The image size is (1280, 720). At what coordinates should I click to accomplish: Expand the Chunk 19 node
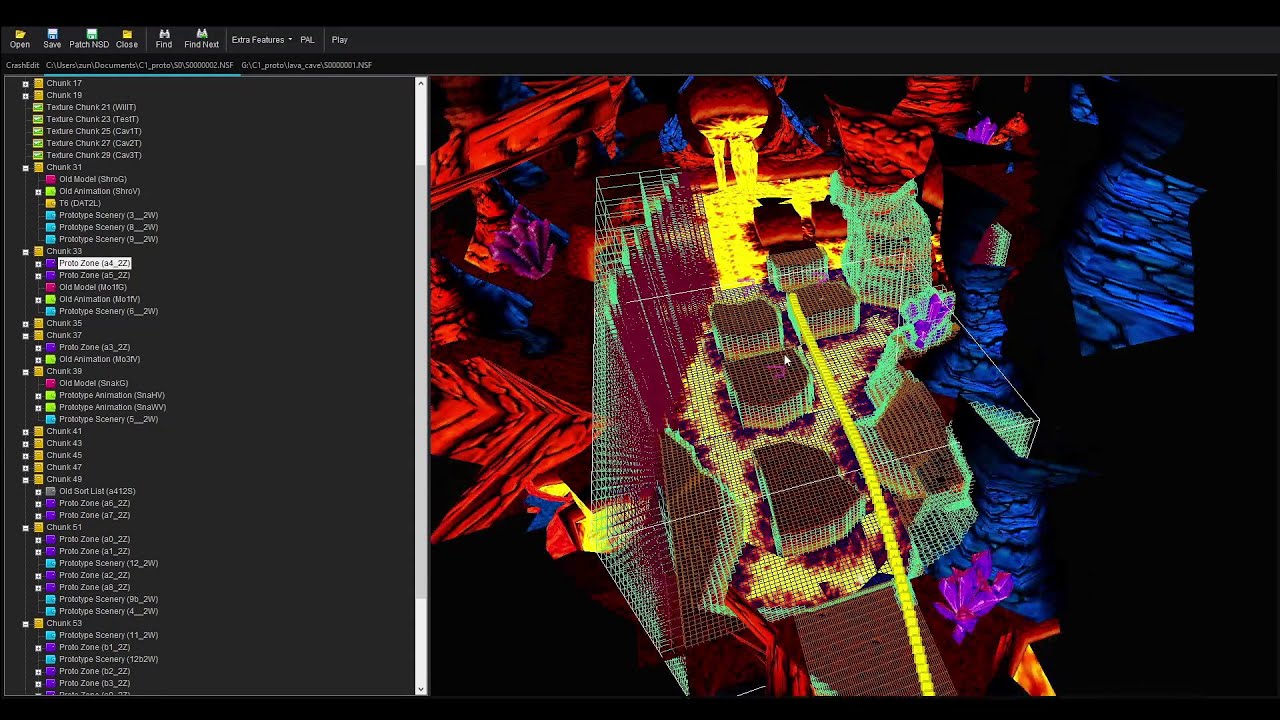25,95
